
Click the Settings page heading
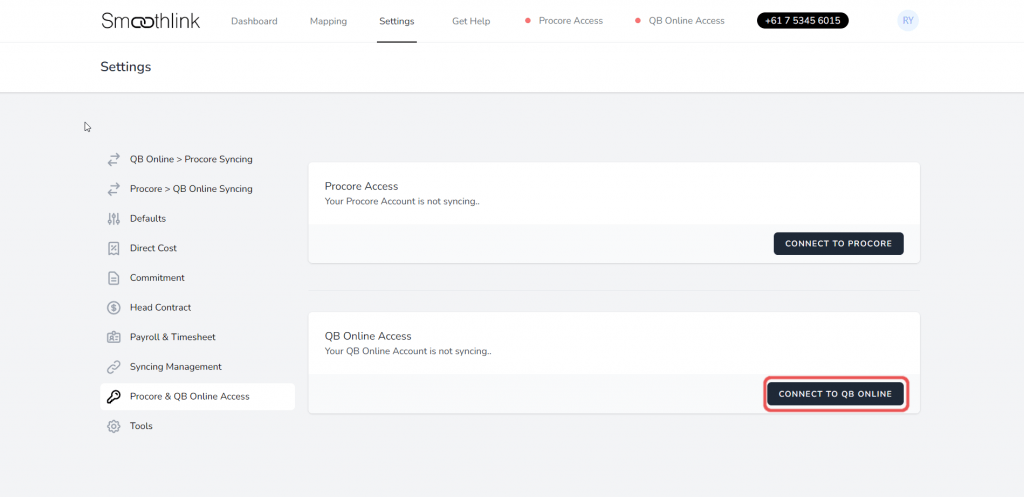125,67
